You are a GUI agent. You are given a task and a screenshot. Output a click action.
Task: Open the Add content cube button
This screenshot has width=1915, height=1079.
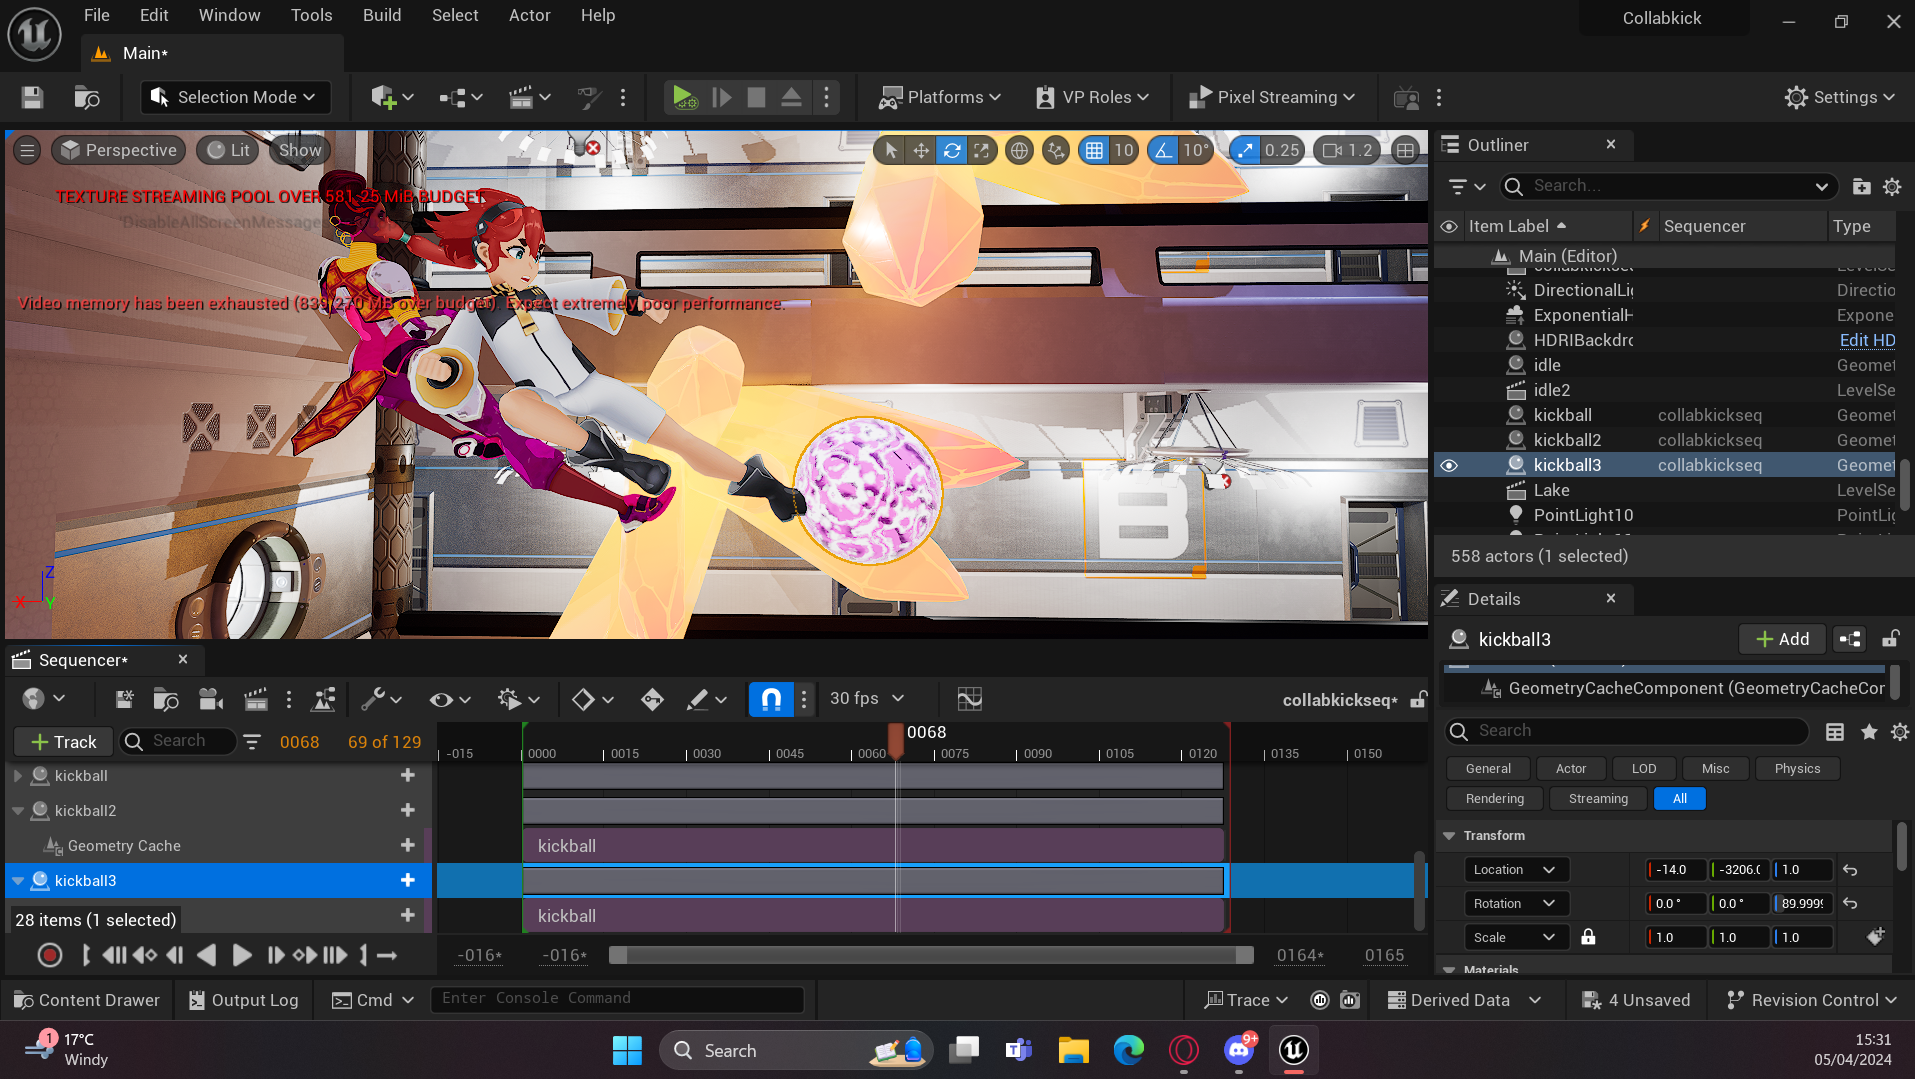[x=391, y=97]
